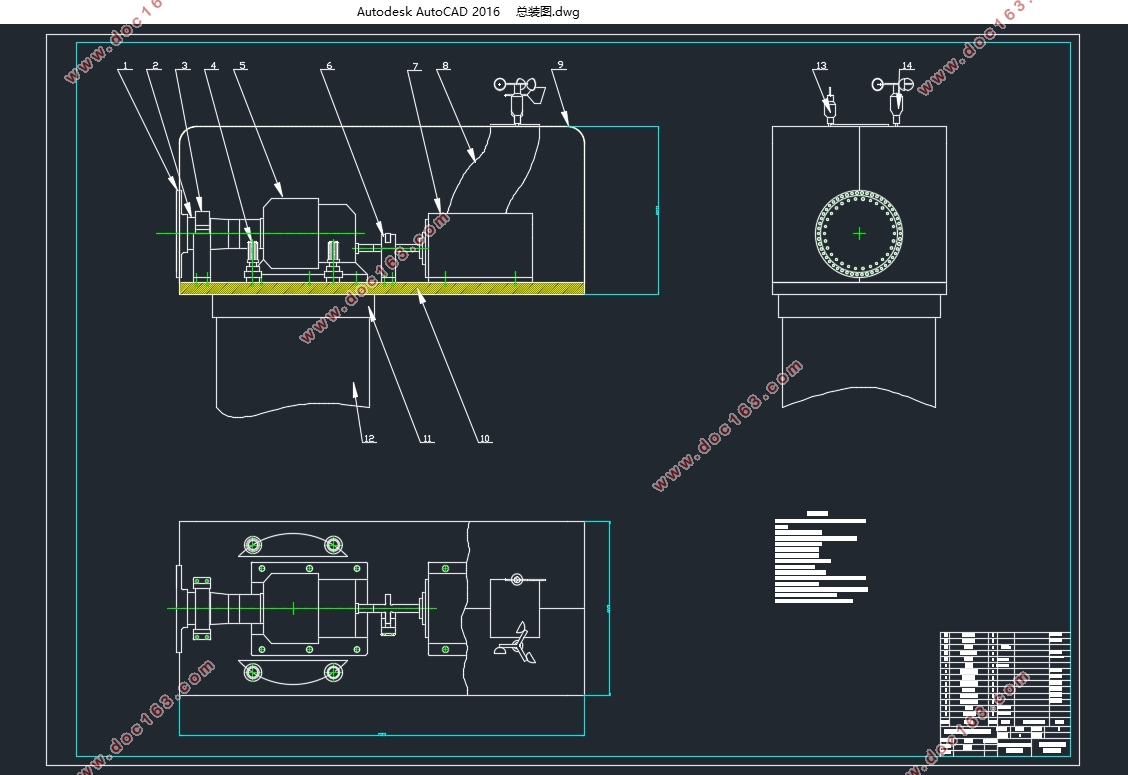The image size is (1128, 775).
Task: Select the yellow hatched base plate
Action: point(381,288)
